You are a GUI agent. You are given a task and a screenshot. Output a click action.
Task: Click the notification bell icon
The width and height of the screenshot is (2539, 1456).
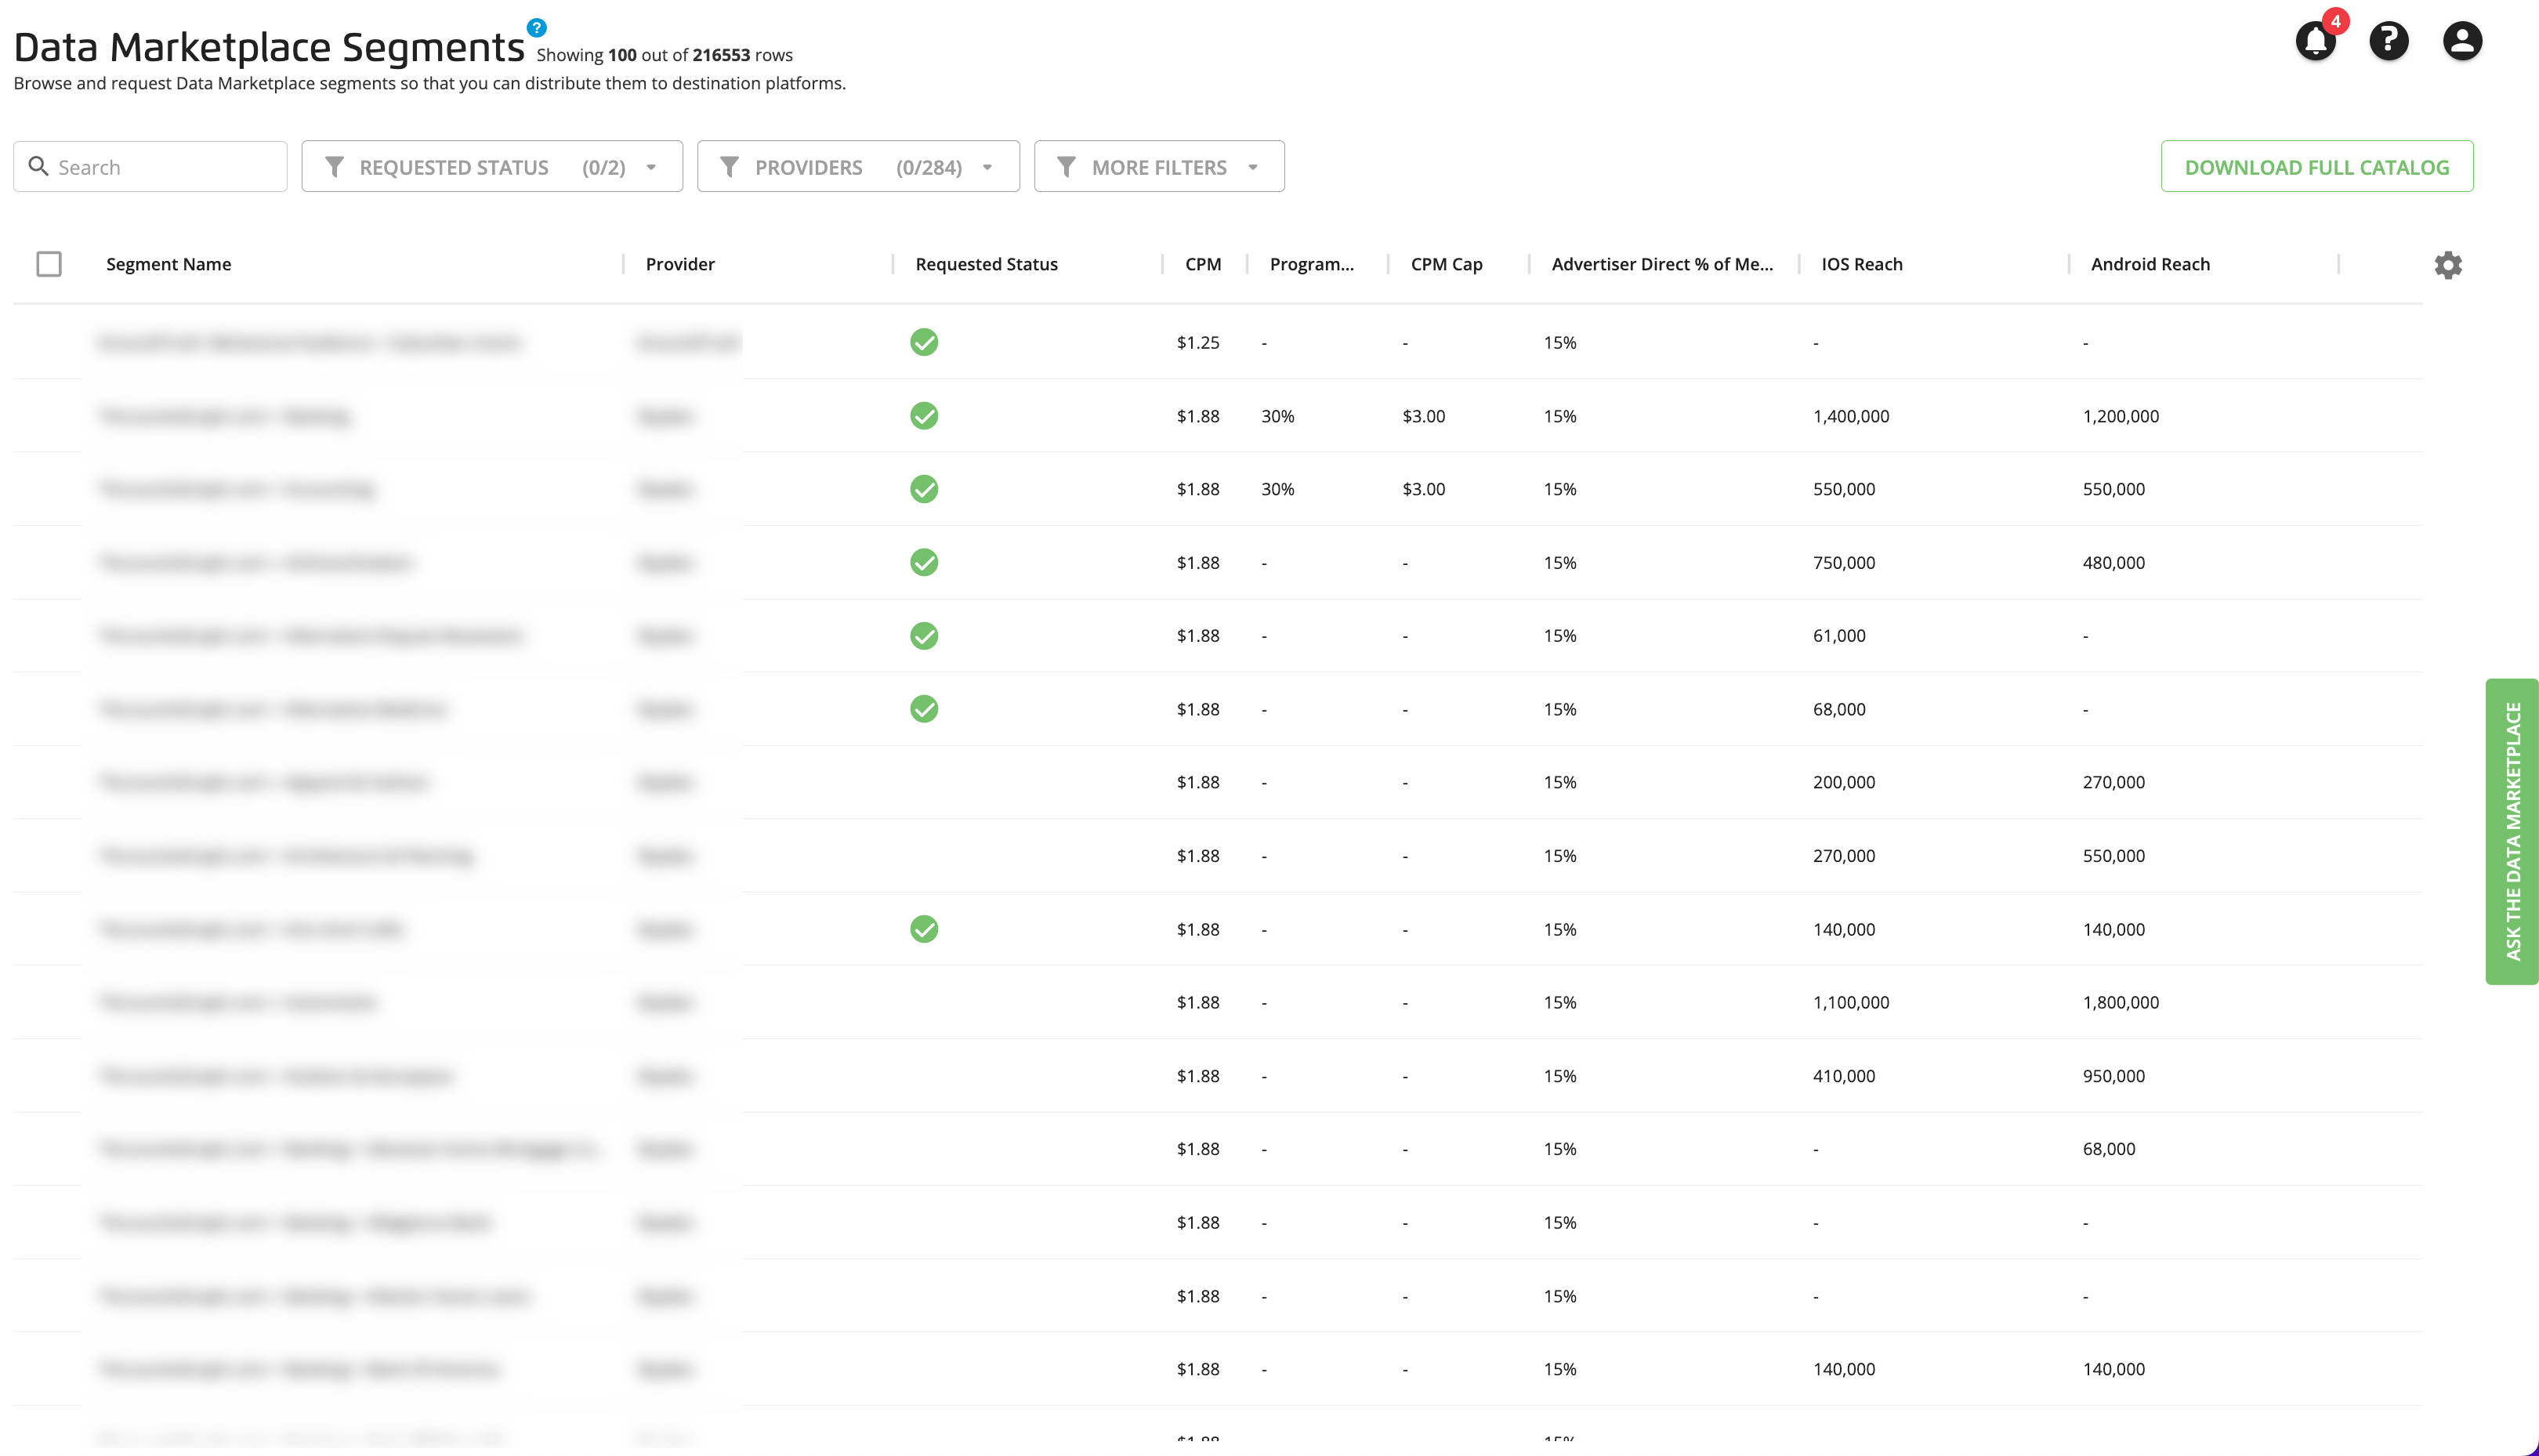pyautogui.click(x=2316, y=38)
